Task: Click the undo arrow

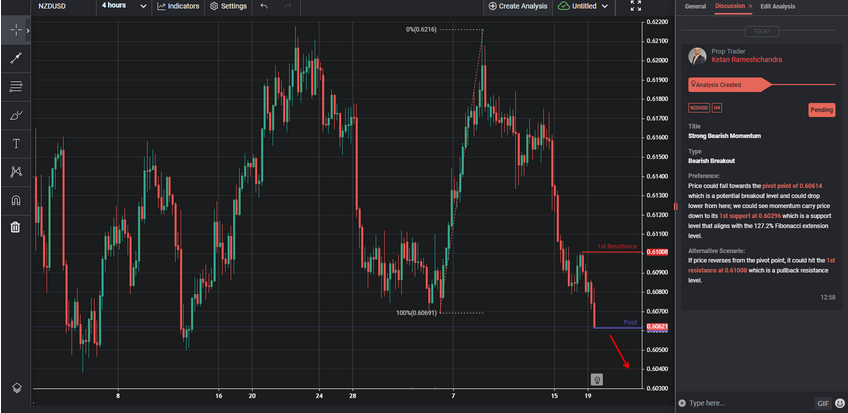Action: [264, 6]
